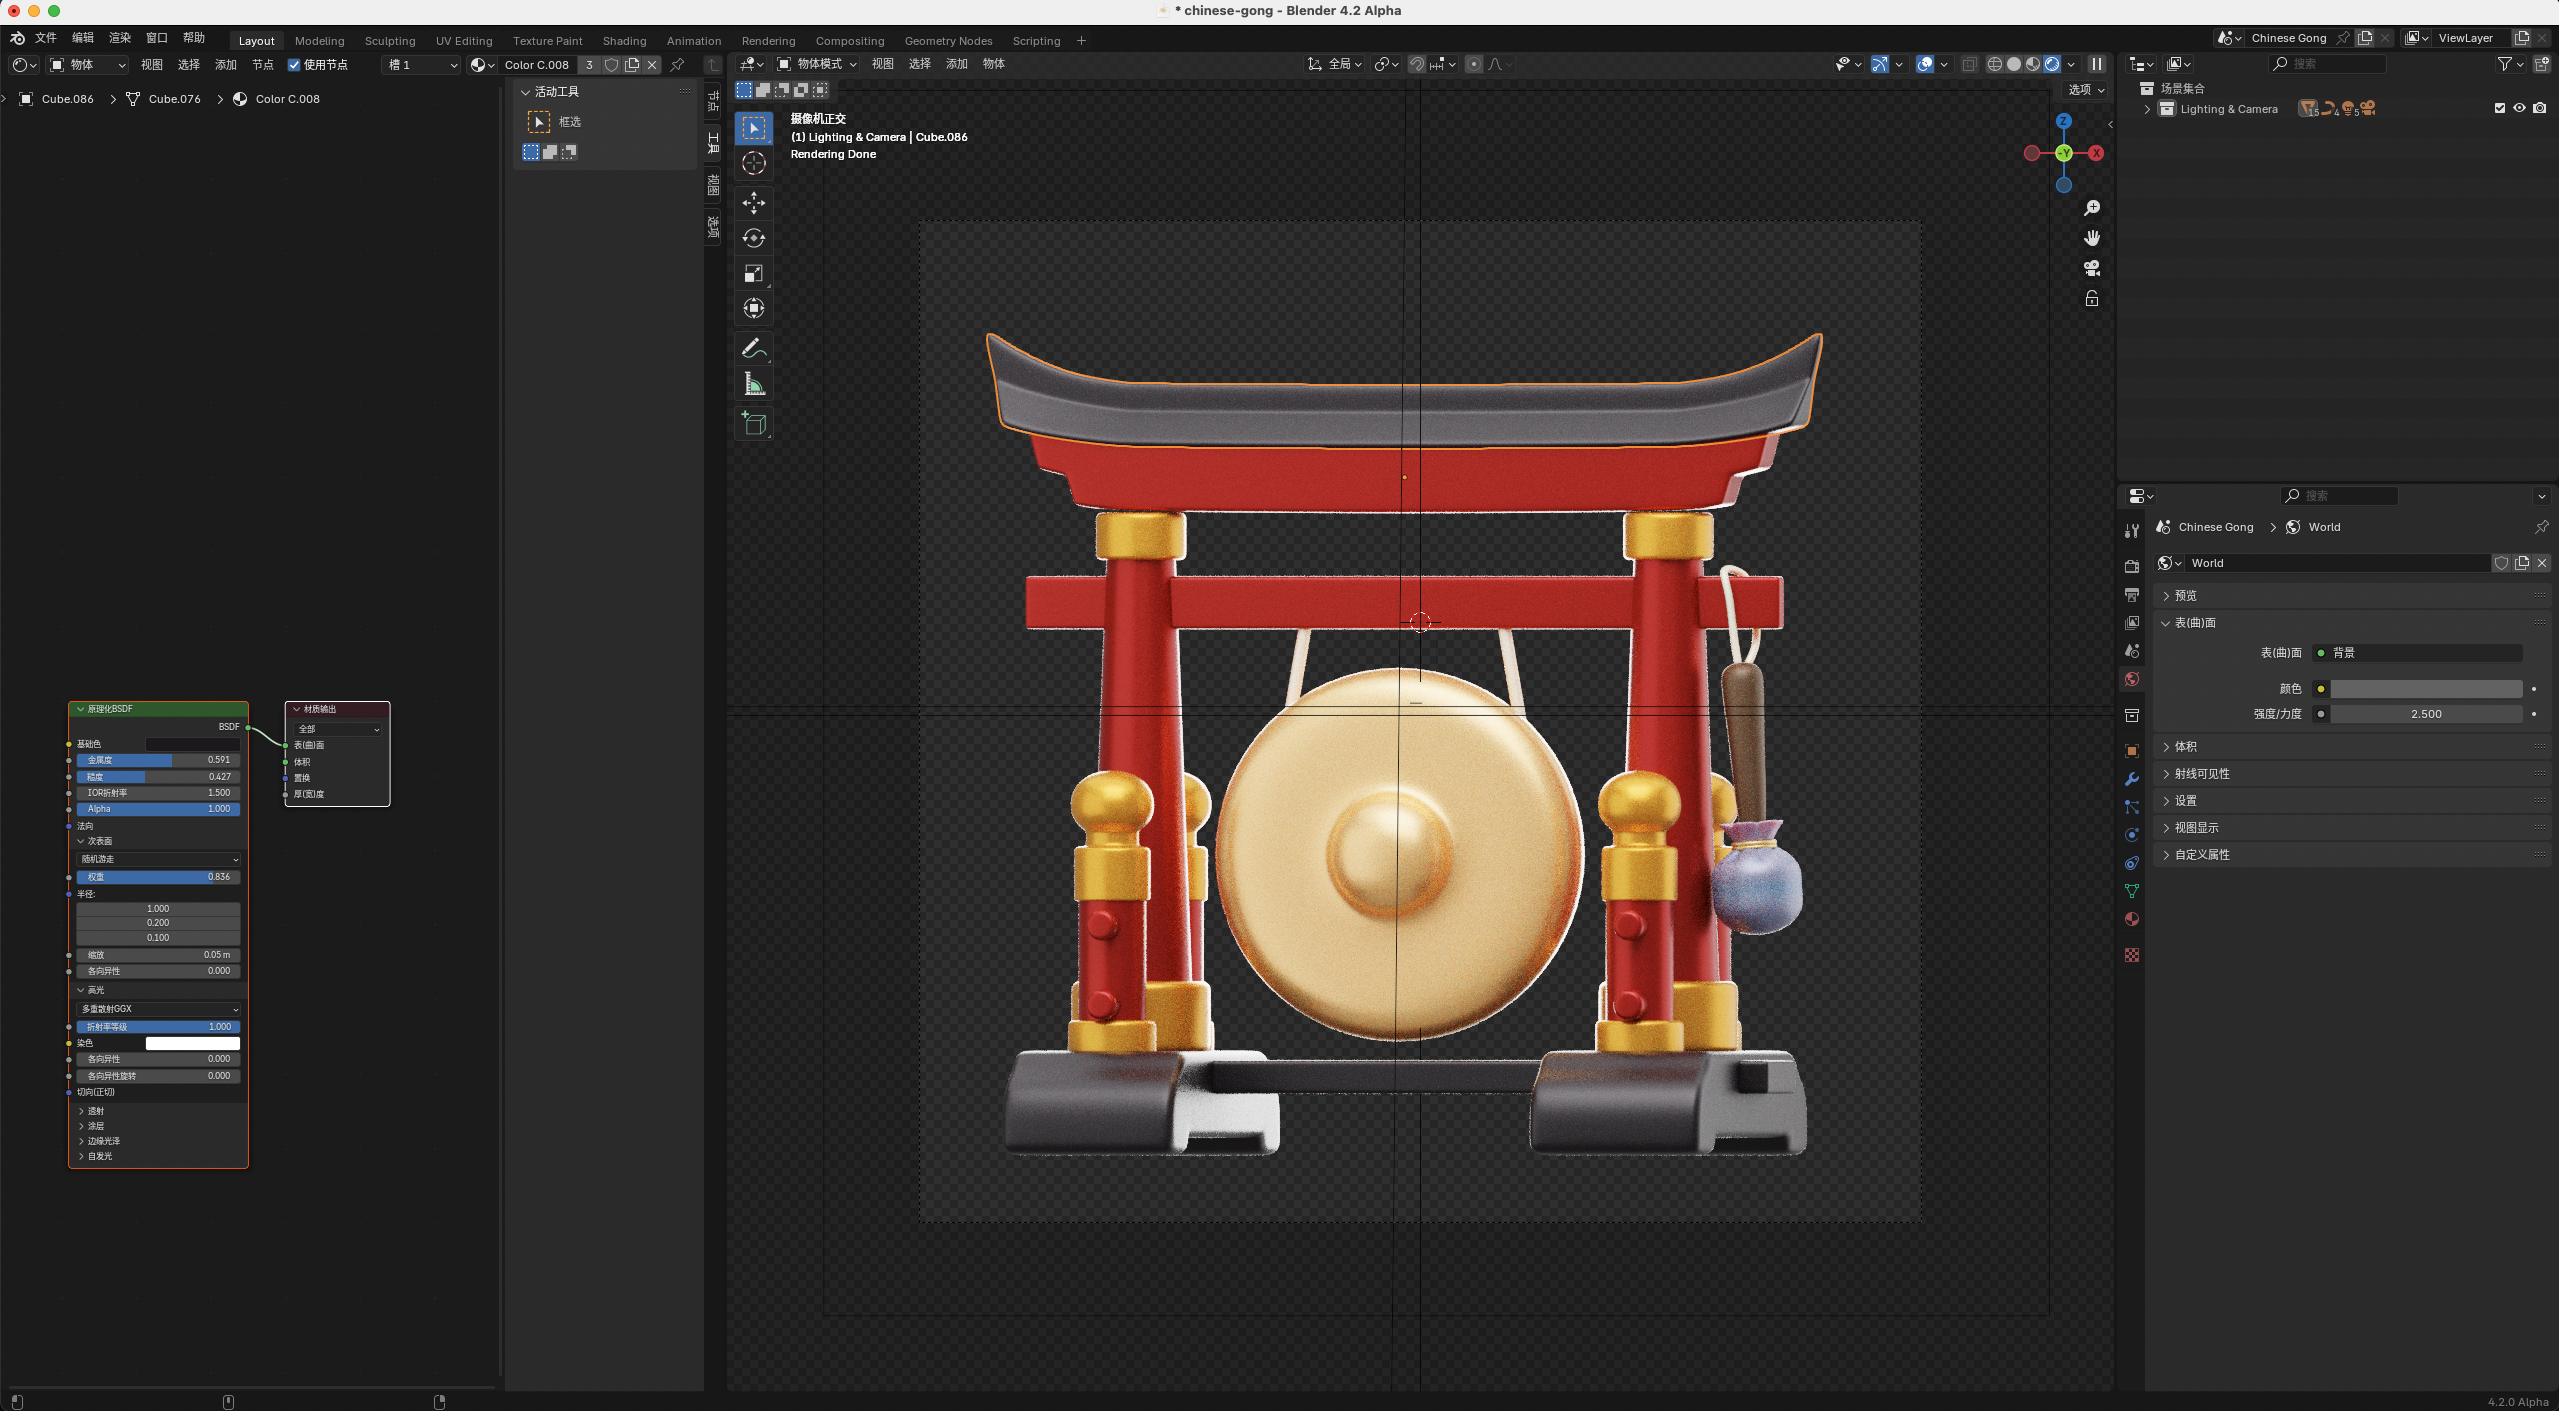This screenshot has width=2559, height=1411.
Task: Click the 背景 surface shader button
Action: click(x=2418, y=652)
